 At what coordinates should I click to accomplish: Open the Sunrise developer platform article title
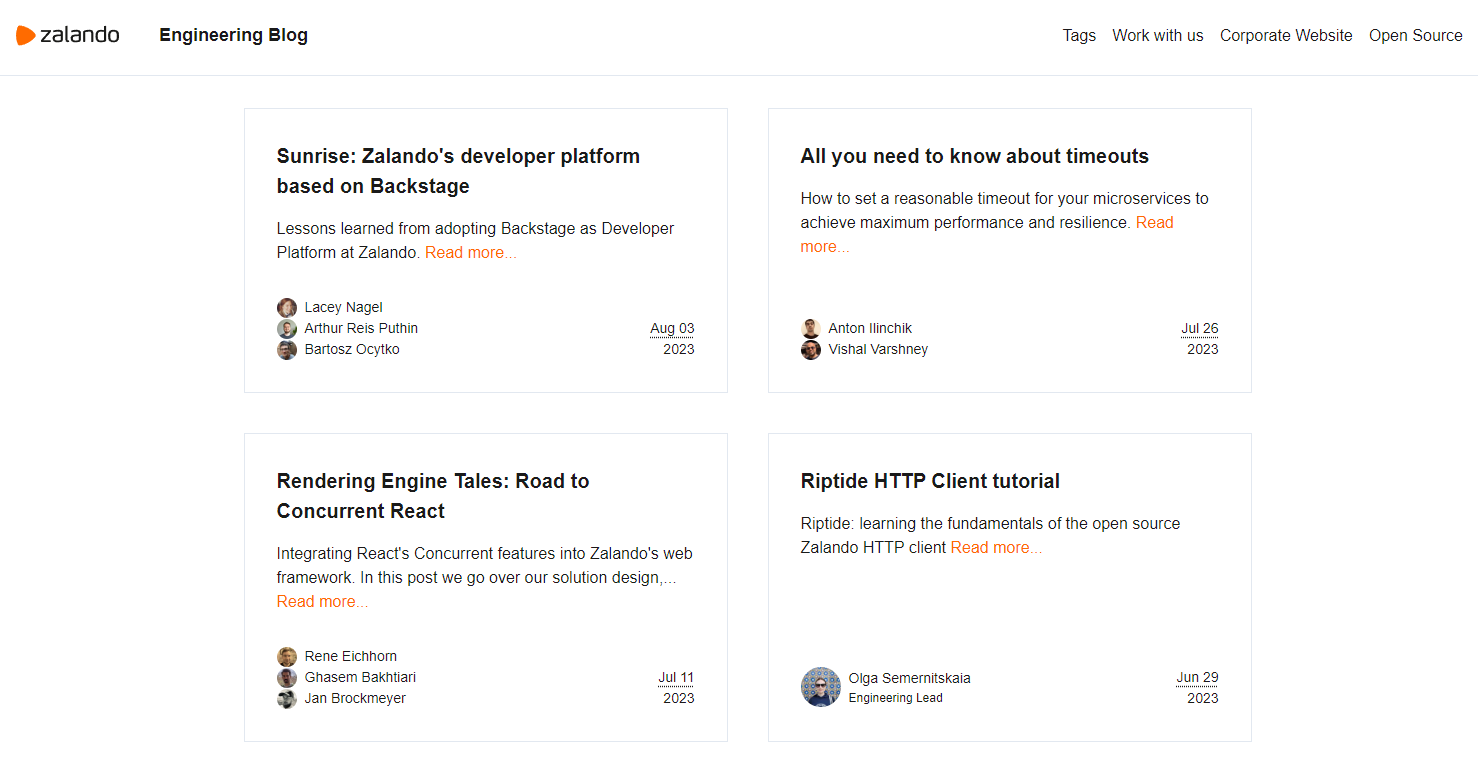(x=458, y=171)
